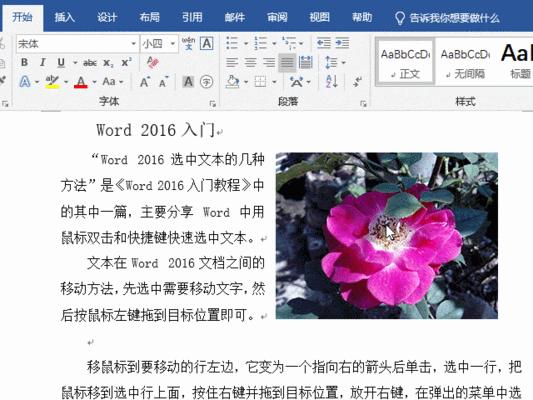
Task: Toggle strikethrough text formatting
Action: [90, 63]
